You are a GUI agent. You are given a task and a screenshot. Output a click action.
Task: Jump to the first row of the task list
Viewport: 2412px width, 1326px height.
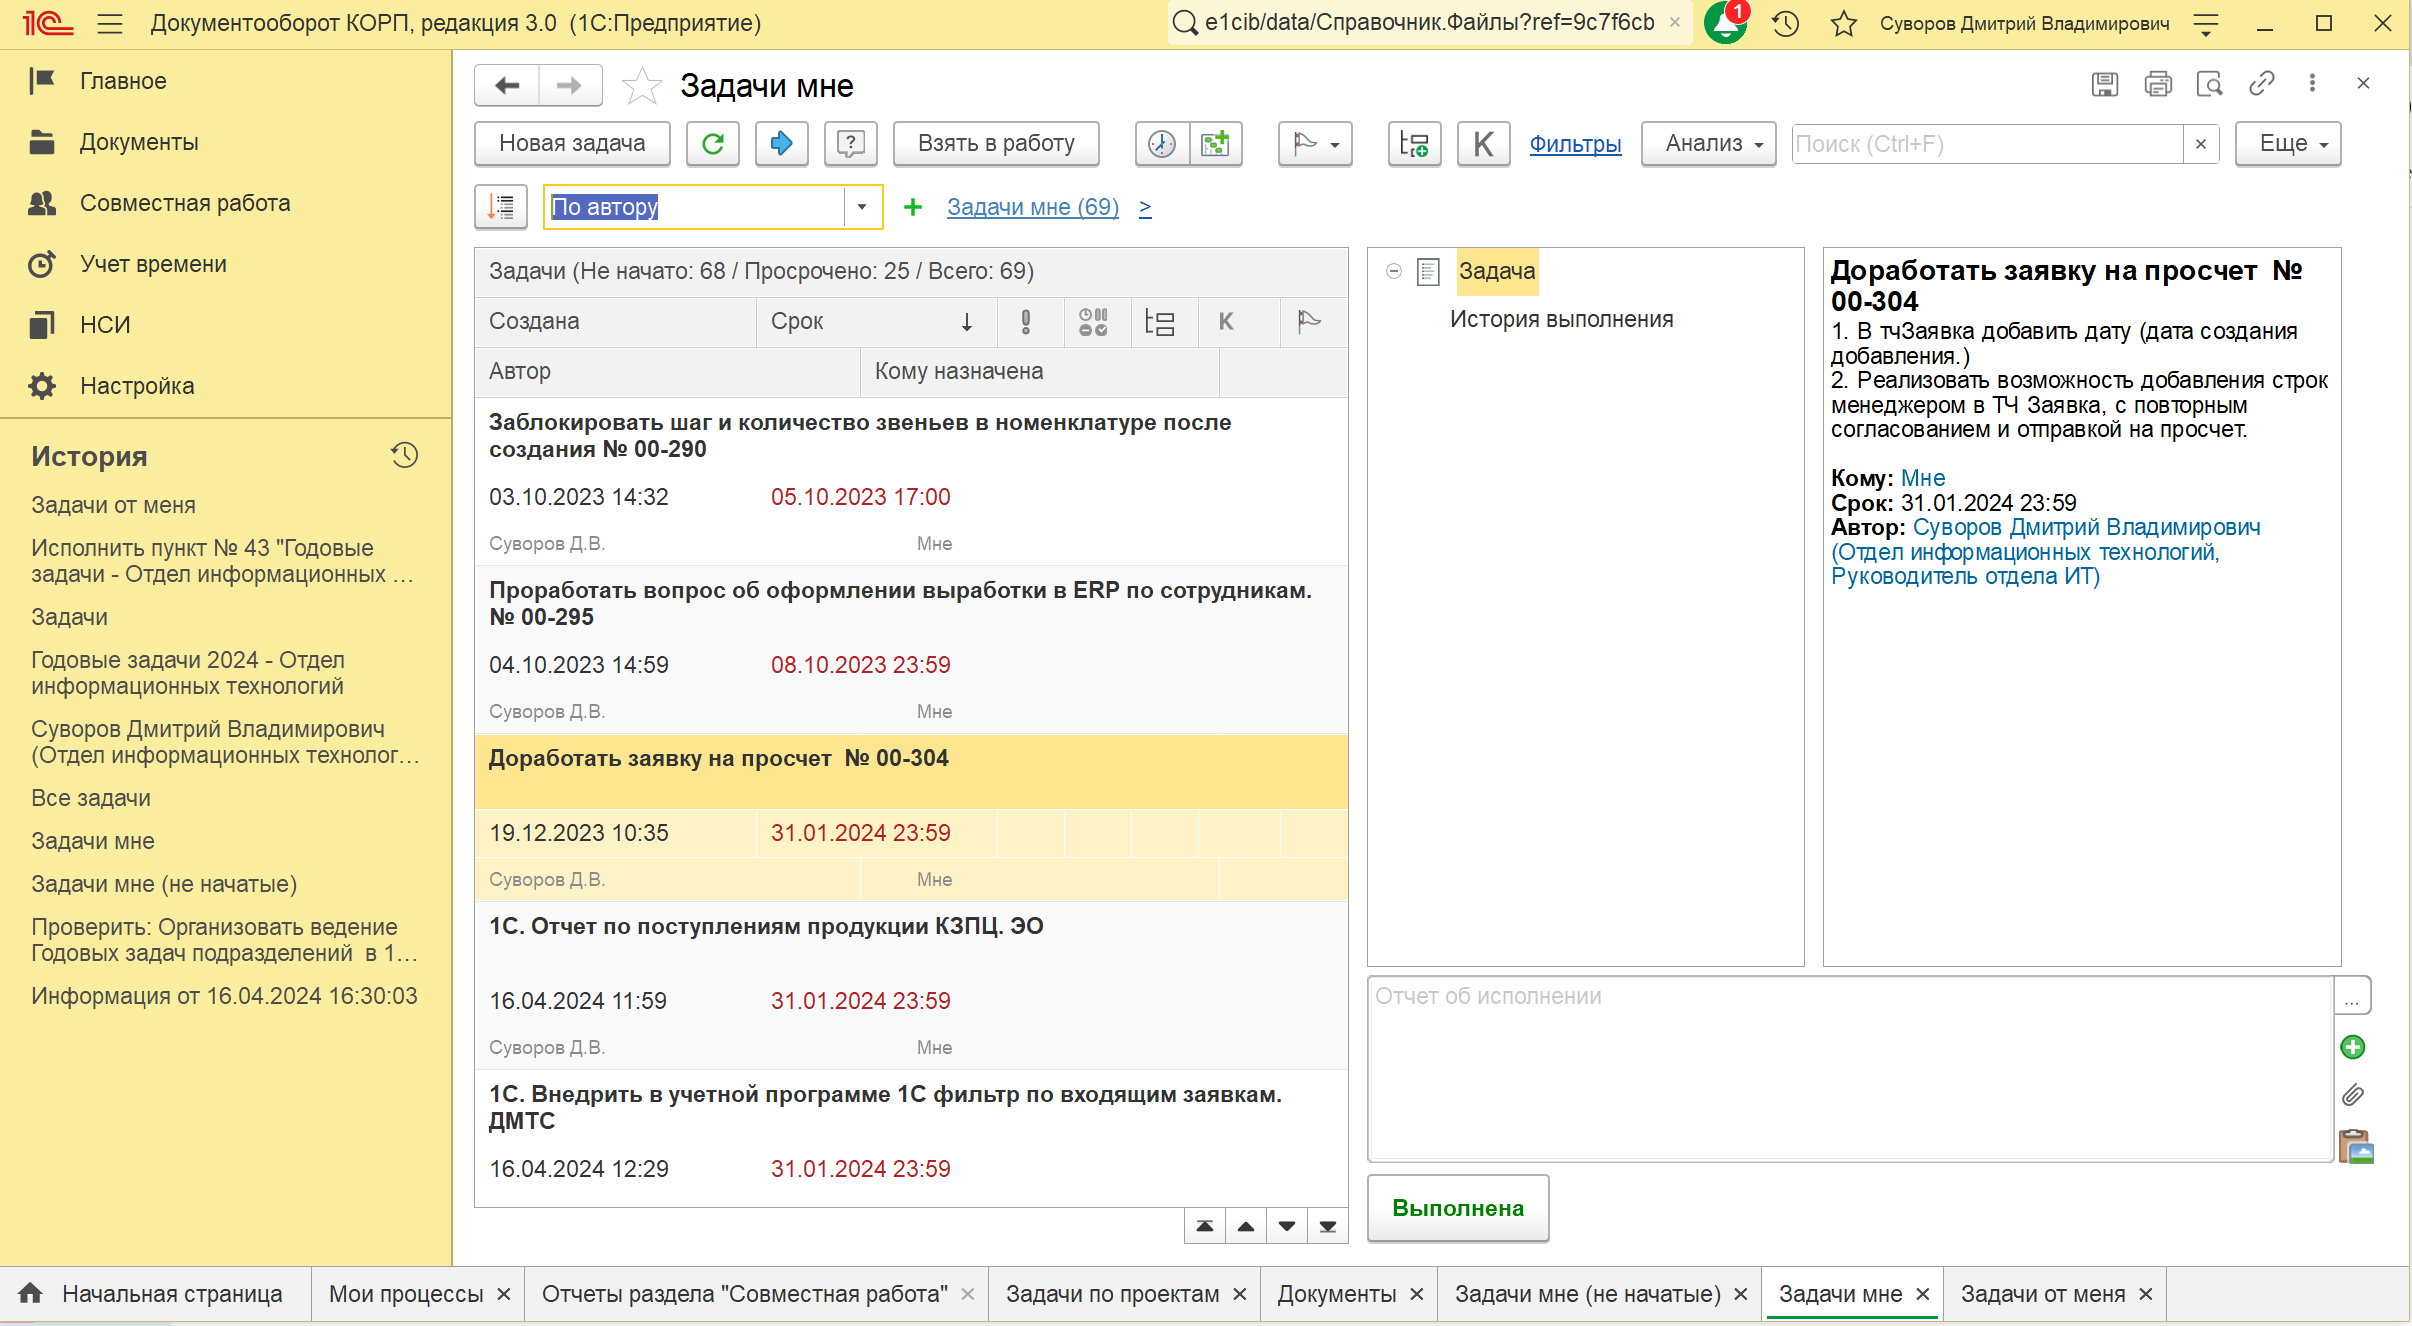[x=1205, y=1226]
